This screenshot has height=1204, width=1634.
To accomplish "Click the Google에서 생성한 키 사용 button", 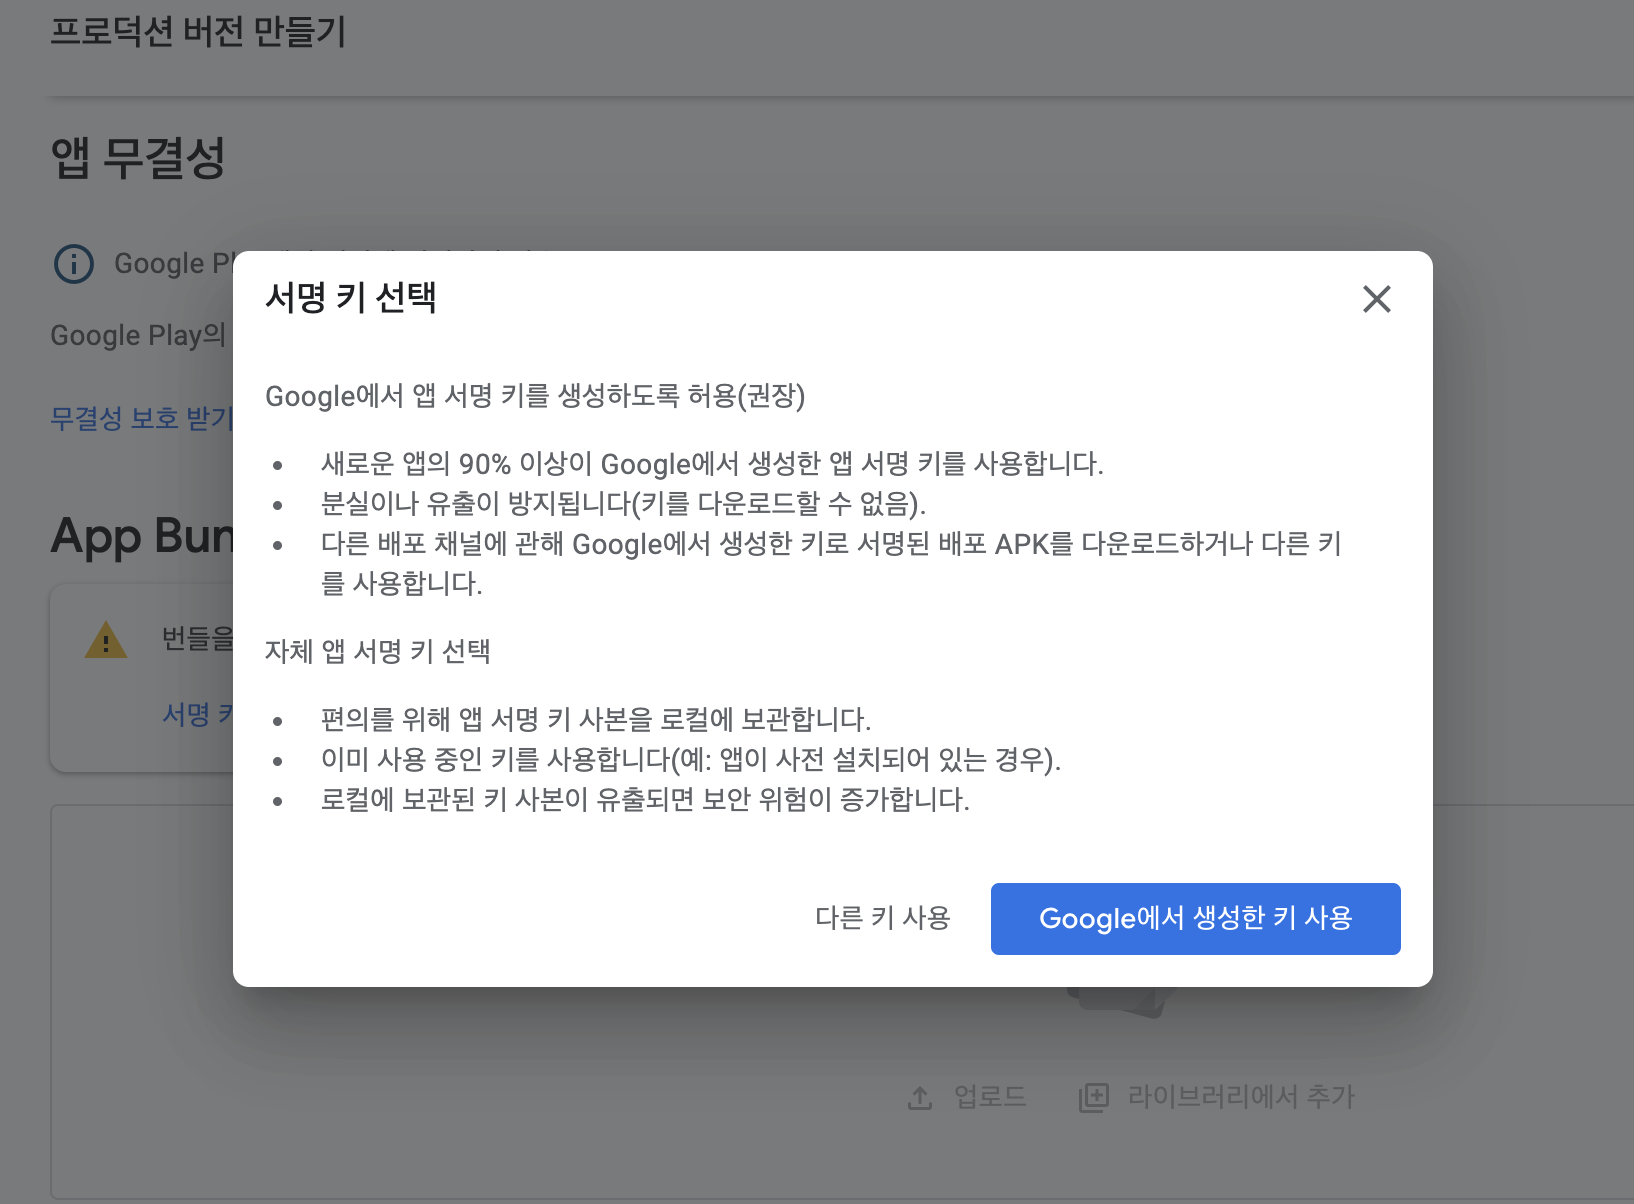I will coord(1195,918).
